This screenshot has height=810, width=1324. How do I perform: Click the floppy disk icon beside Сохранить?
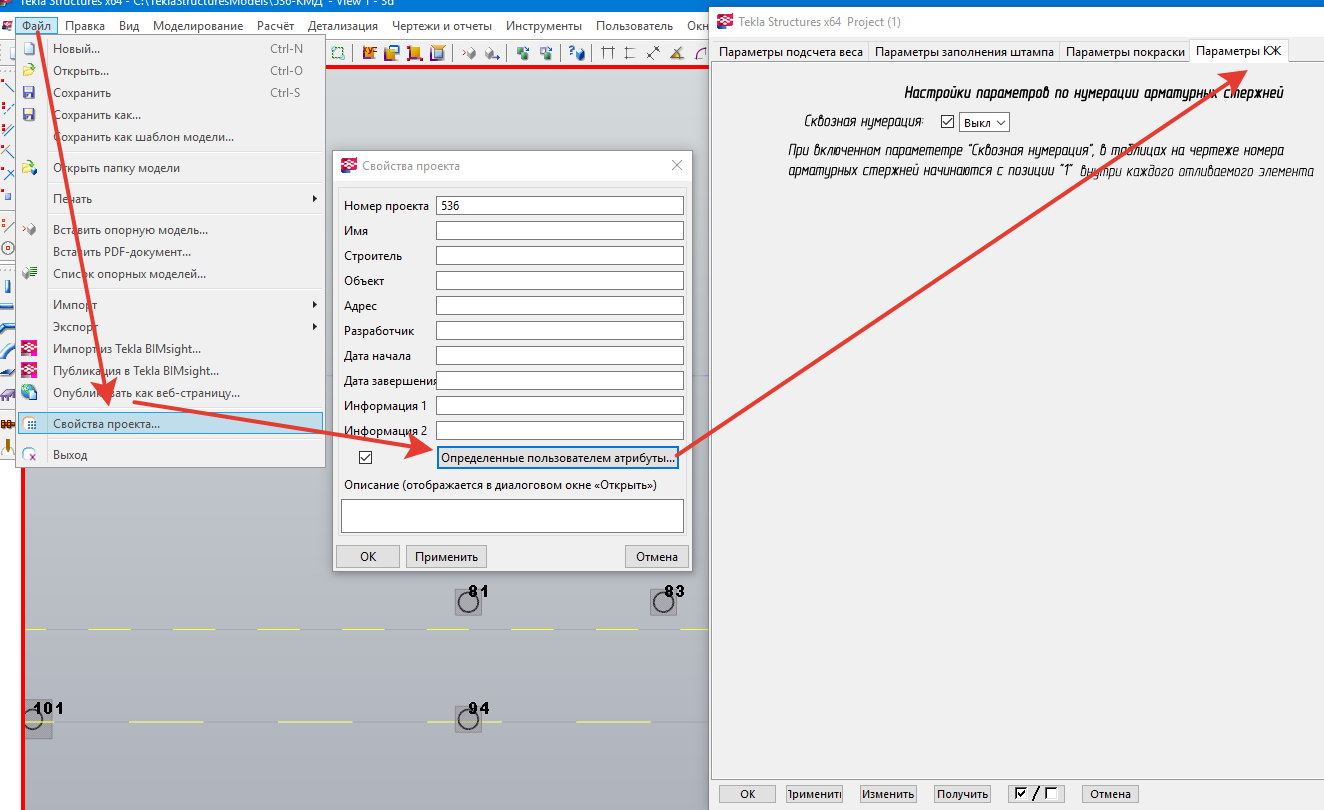coord(29,93)
